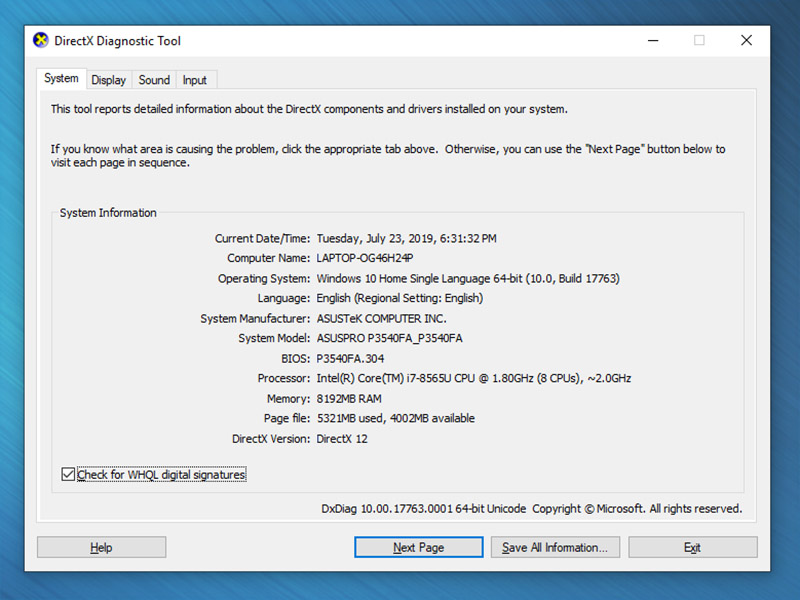Image resolution: width=800 pixels, height=600 pixels.
Task: Open the Sound tab
Action: pyautogui.click(x=154, y=80)
